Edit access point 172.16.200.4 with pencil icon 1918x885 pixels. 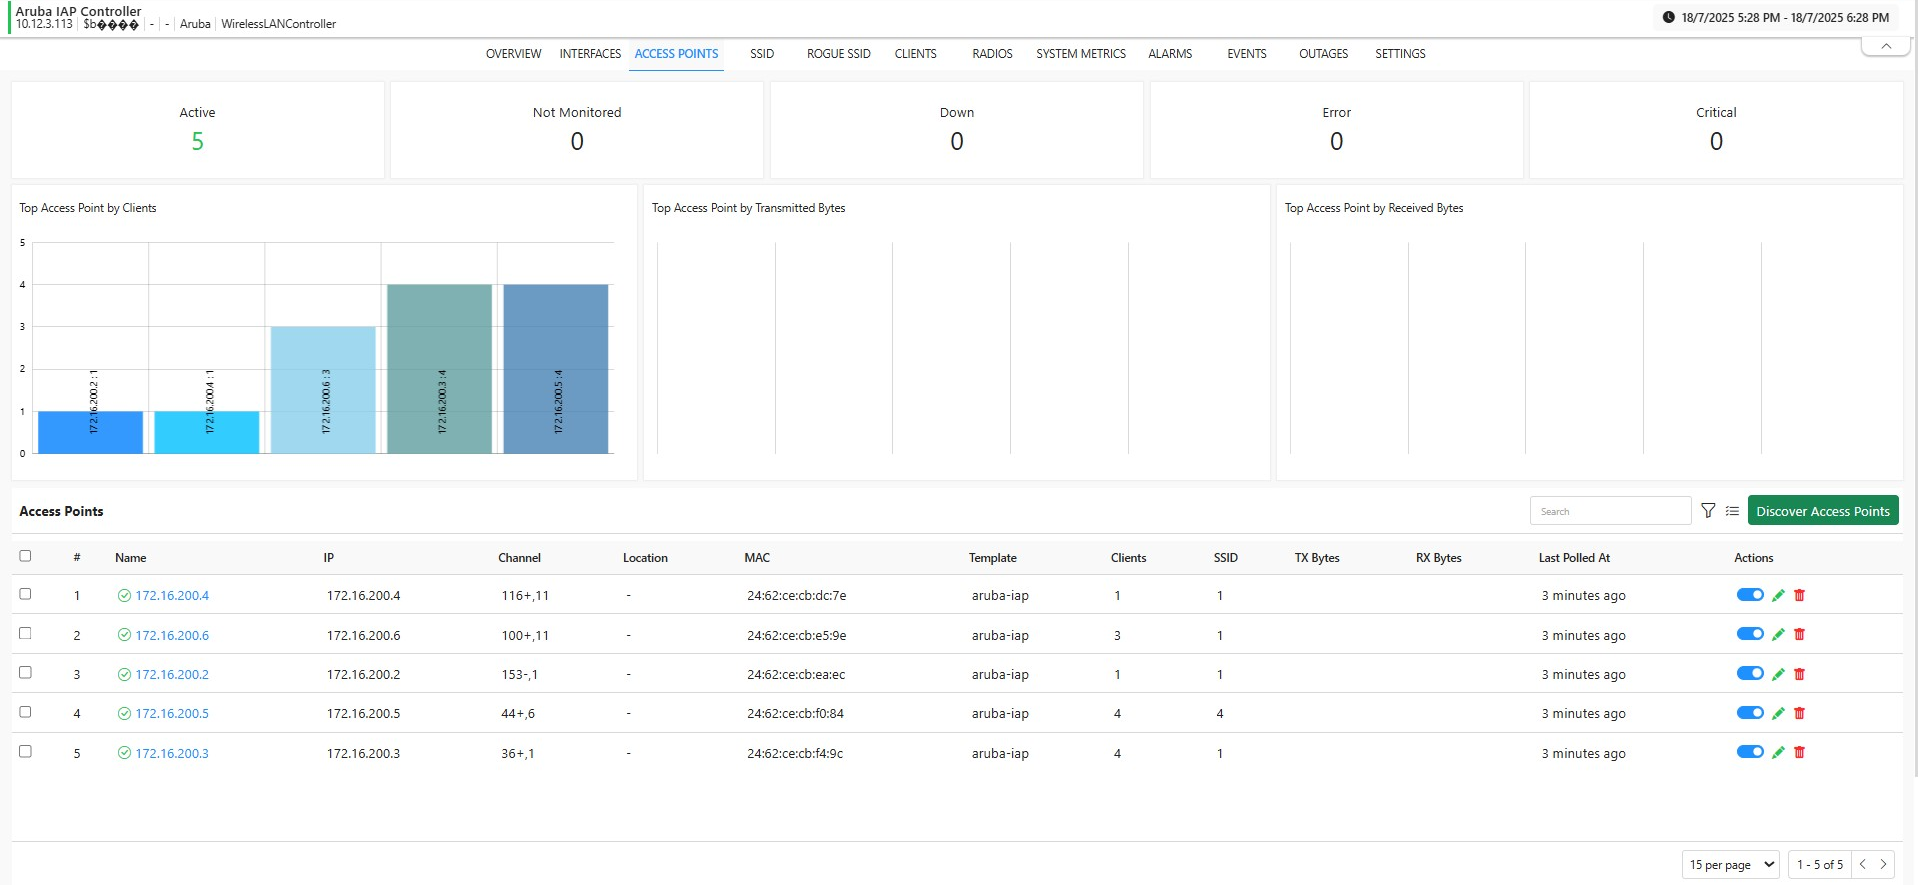tap(1778, 595)
